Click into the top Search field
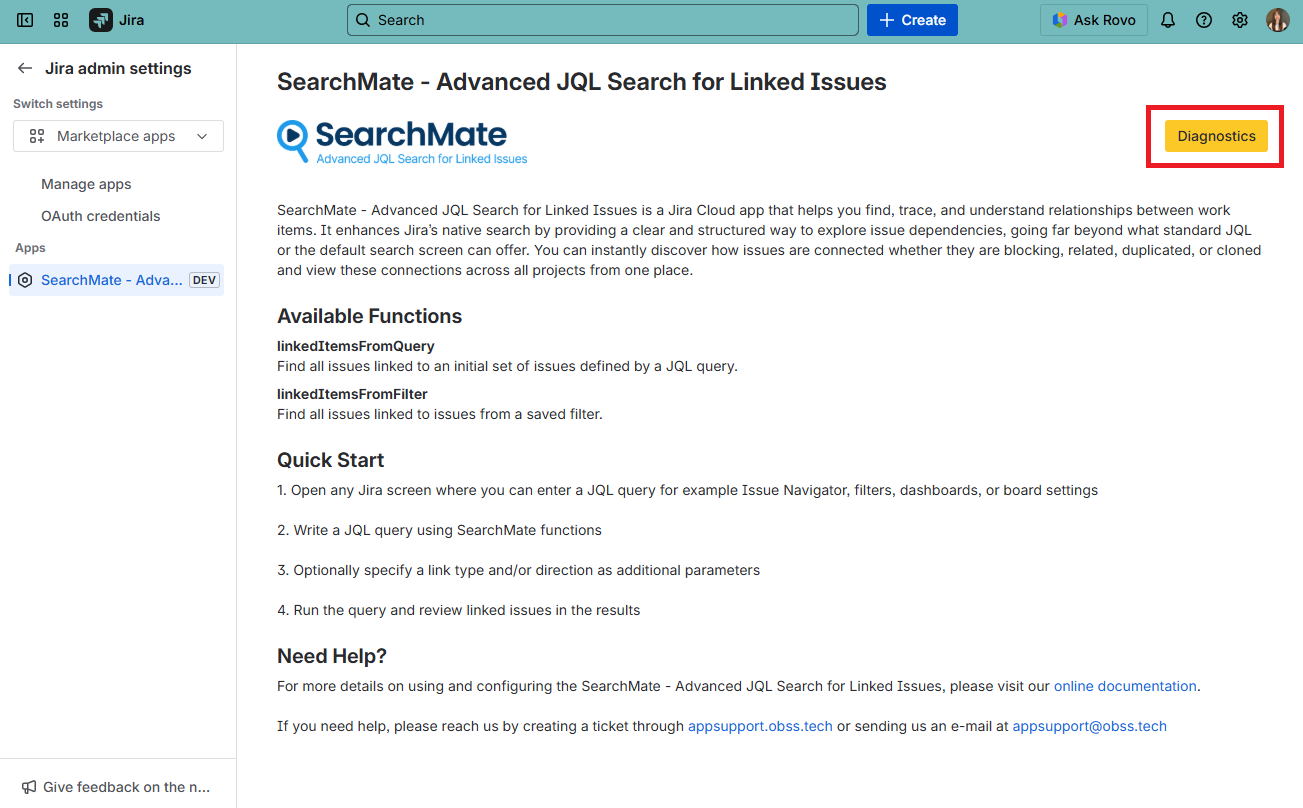Screen dimensions: 1303x808 tap(602, 20)
